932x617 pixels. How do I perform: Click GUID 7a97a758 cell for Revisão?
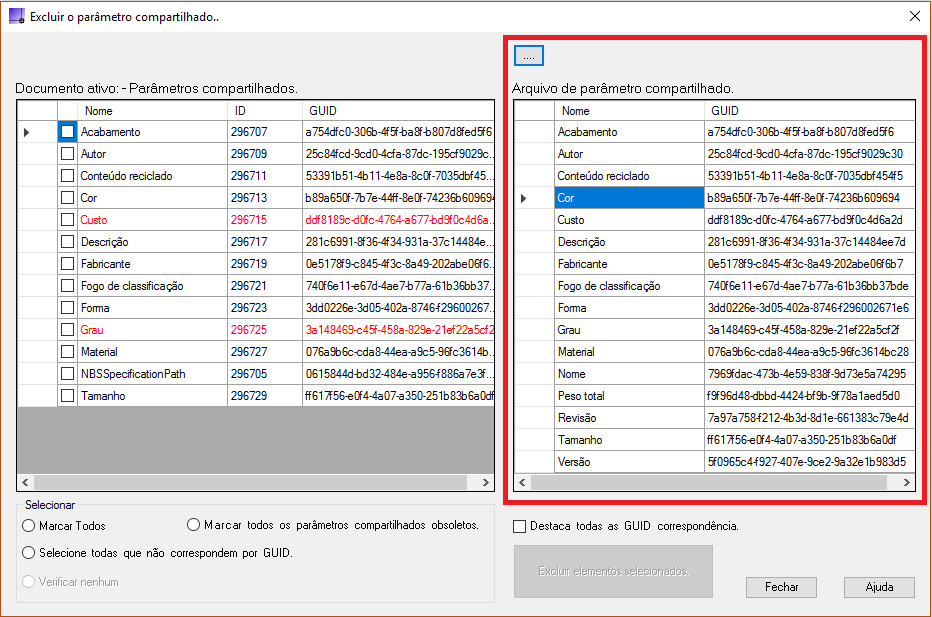click(810, 417)
